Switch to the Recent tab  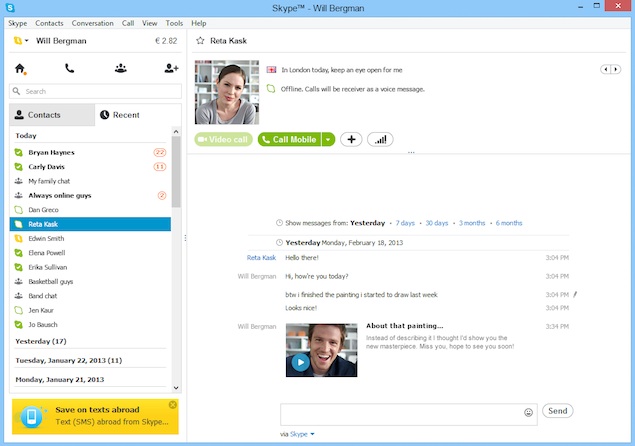point(118,115)
